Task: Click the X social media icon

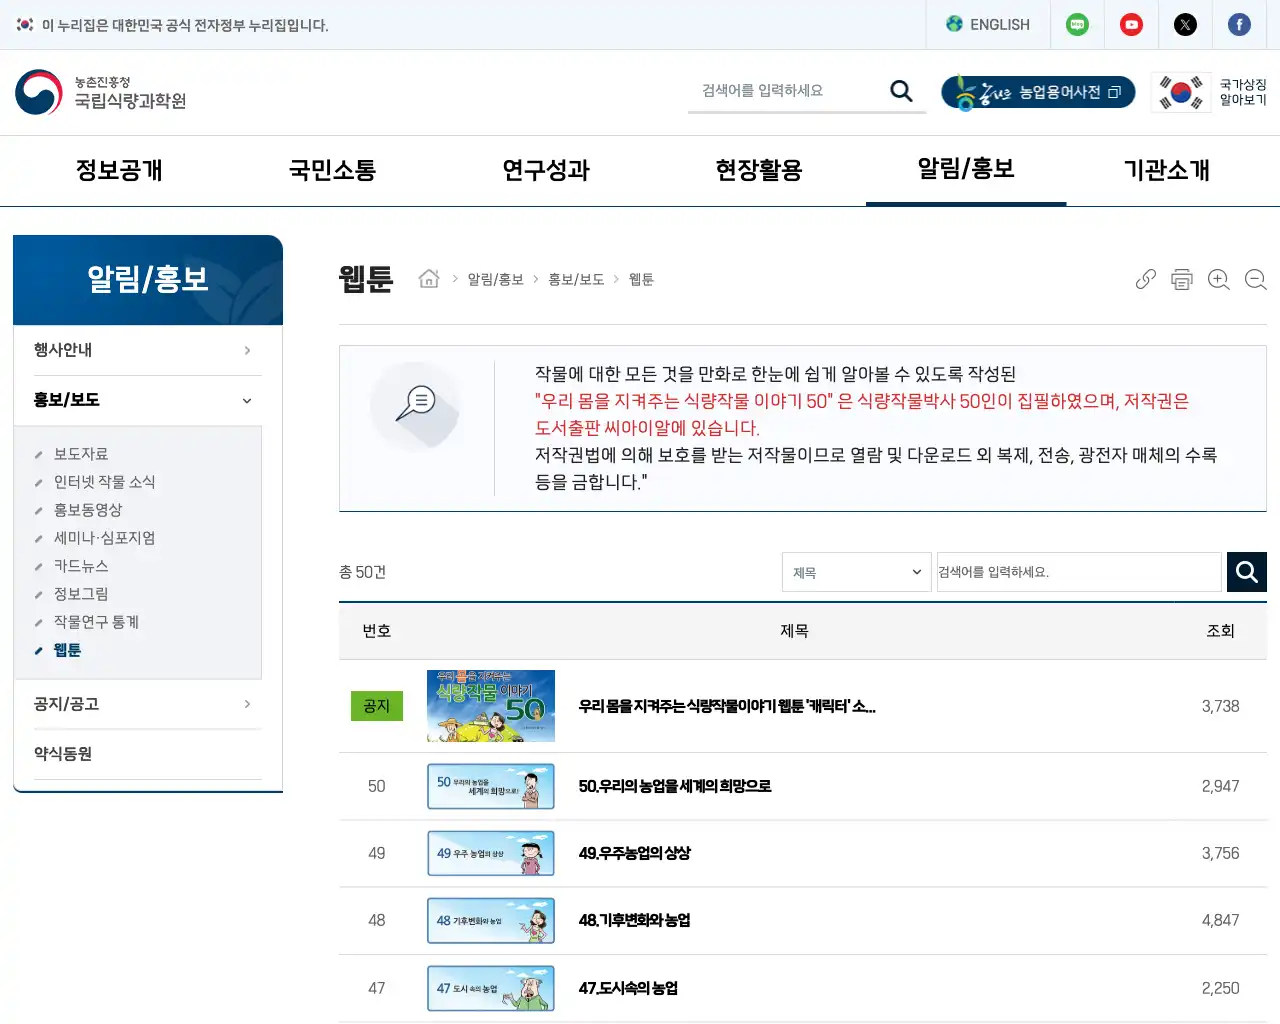Action: tap(1185, 24)
